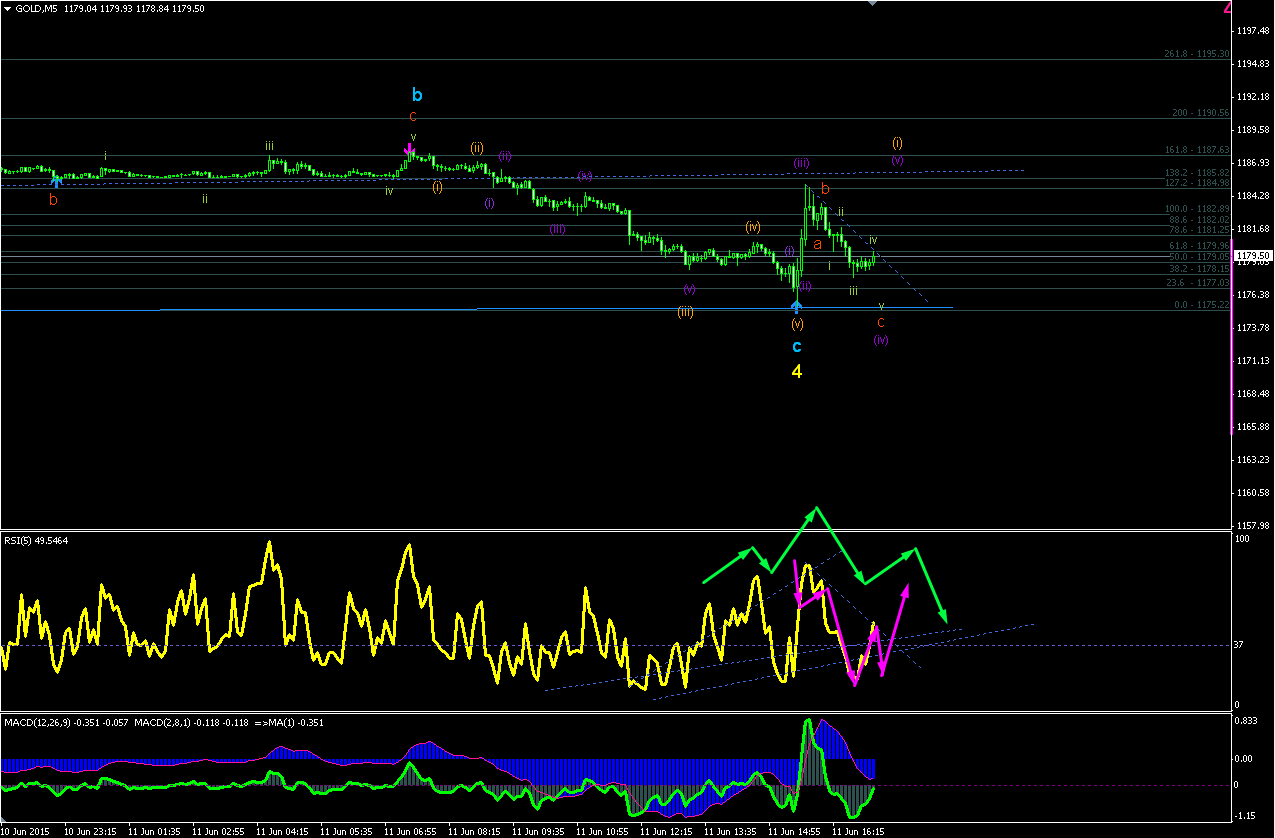Click the 161.8 - 1187.63 Fibonacci label

(x=1198, y=150)
